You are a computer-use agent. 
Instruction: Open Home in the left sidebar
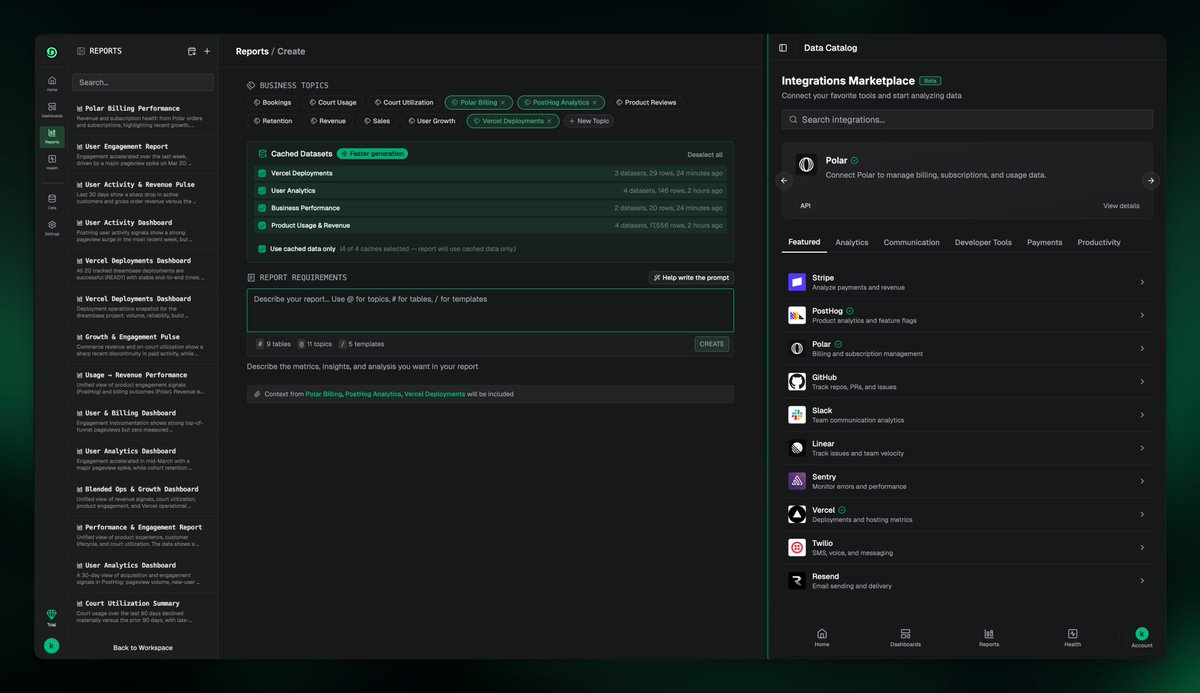click(x=52, y=84)
